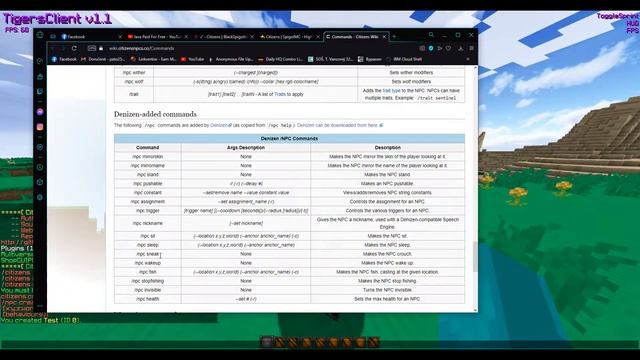Screen dimensions: 640x360
Task: Click the /npc fish command cell
Action: [x=148, y=272]
